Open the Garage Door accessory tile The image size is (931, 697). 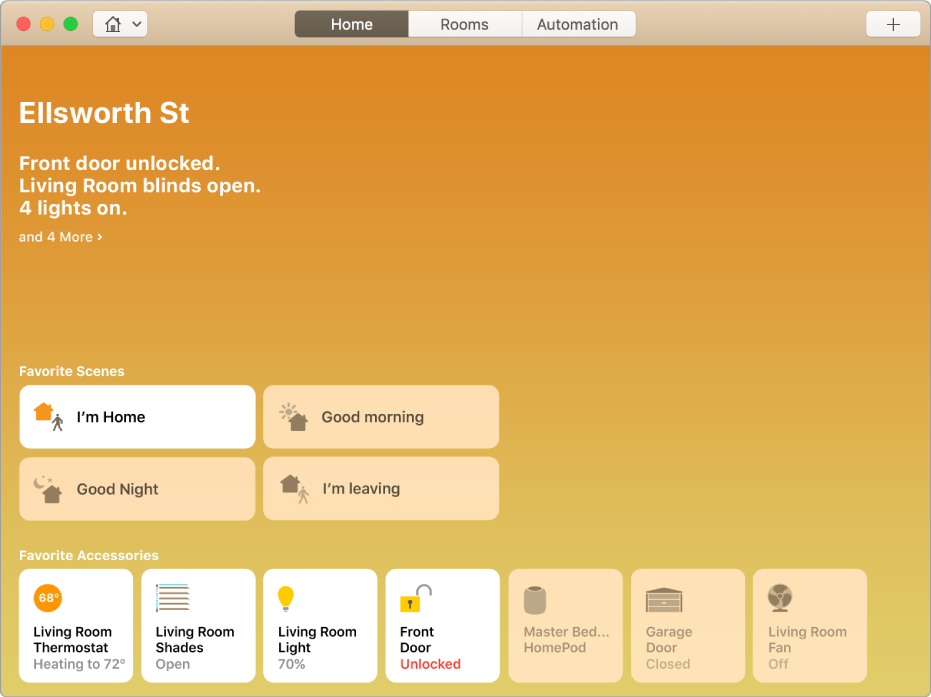[687, 626]
